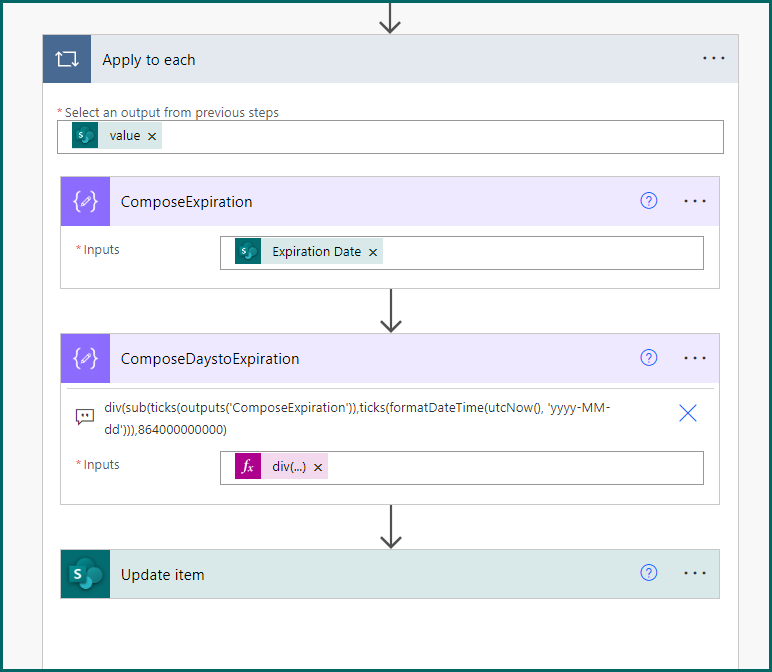
Task: Open Update item ellipsis menu
Action: pos(695,573)
